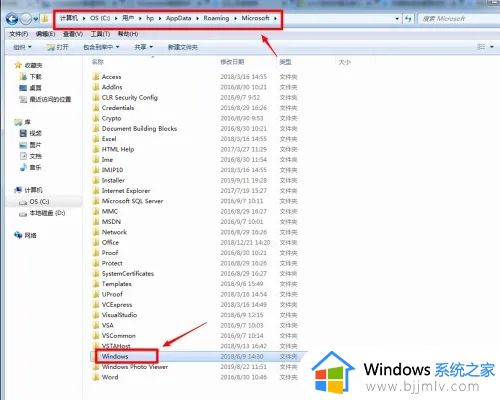Click the Document Building Blocks folder icon
500x400 pixels.
[x=96, y=128]
